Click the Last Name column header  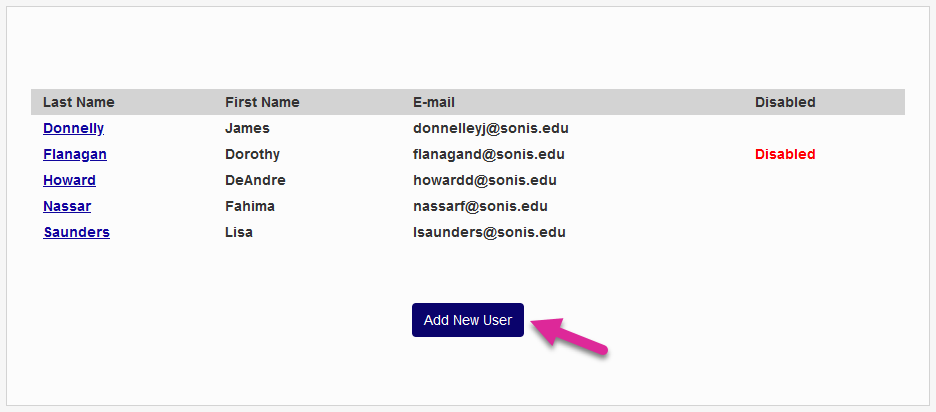pos(78,102)
